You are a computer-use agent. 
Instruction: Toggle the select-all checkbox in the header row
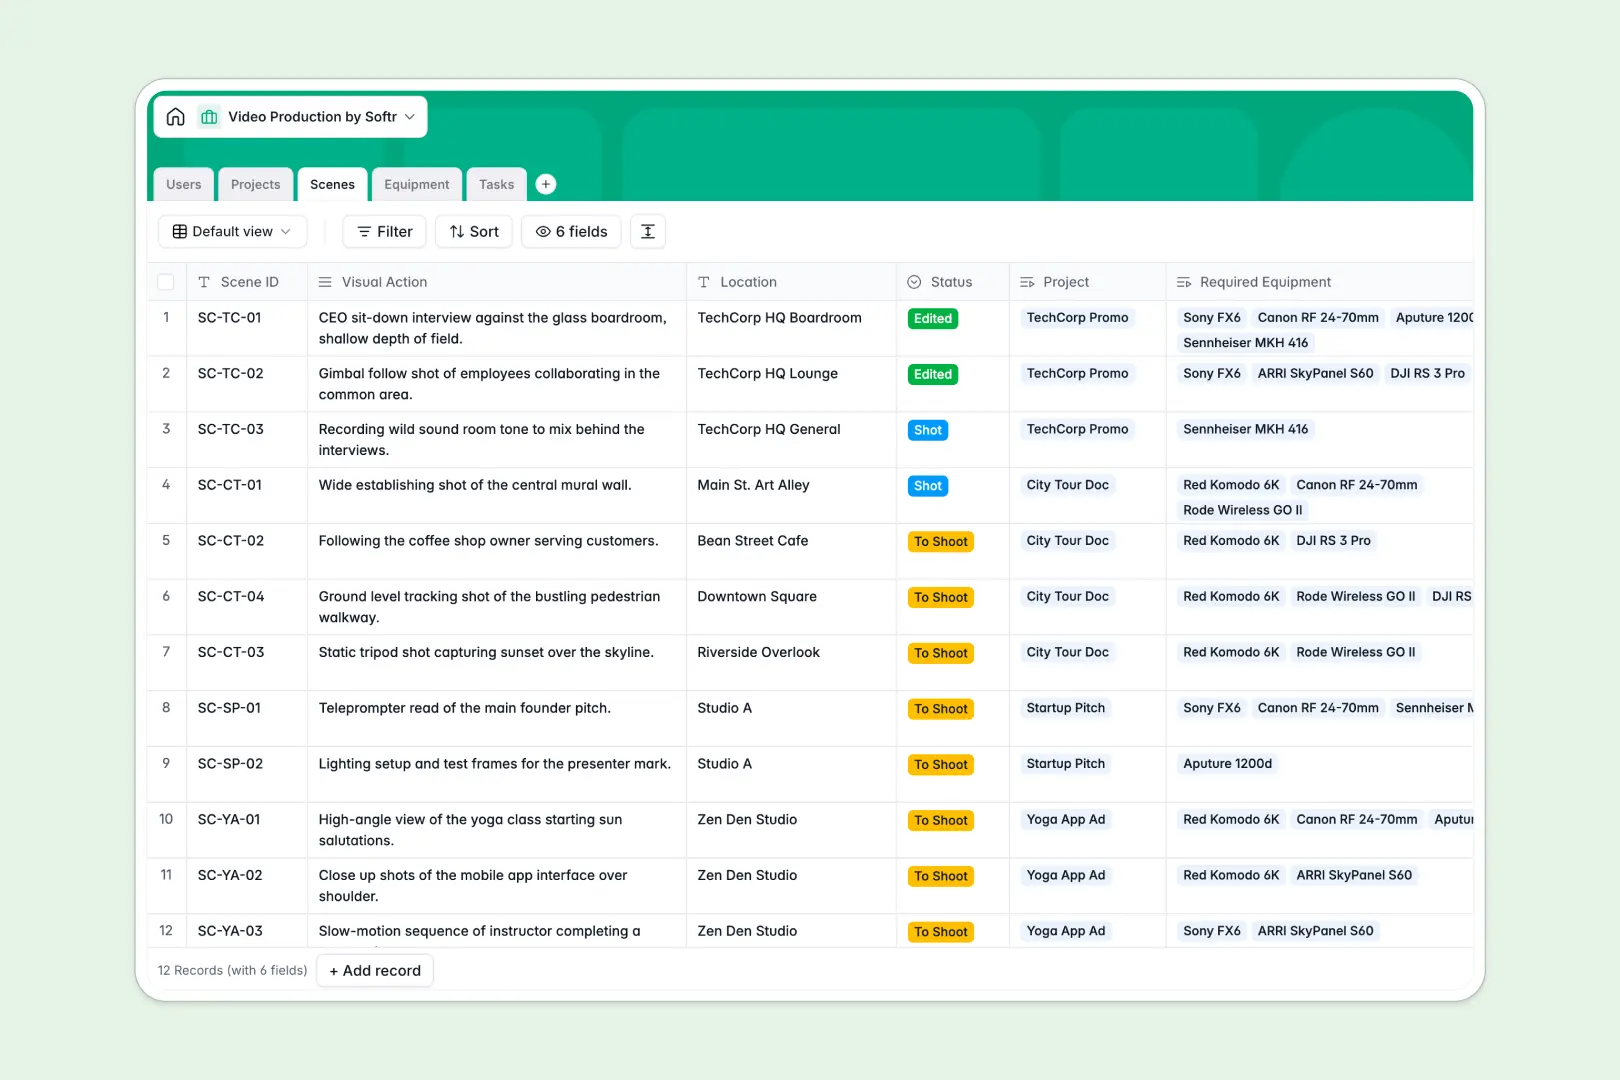tap(166, 281)
